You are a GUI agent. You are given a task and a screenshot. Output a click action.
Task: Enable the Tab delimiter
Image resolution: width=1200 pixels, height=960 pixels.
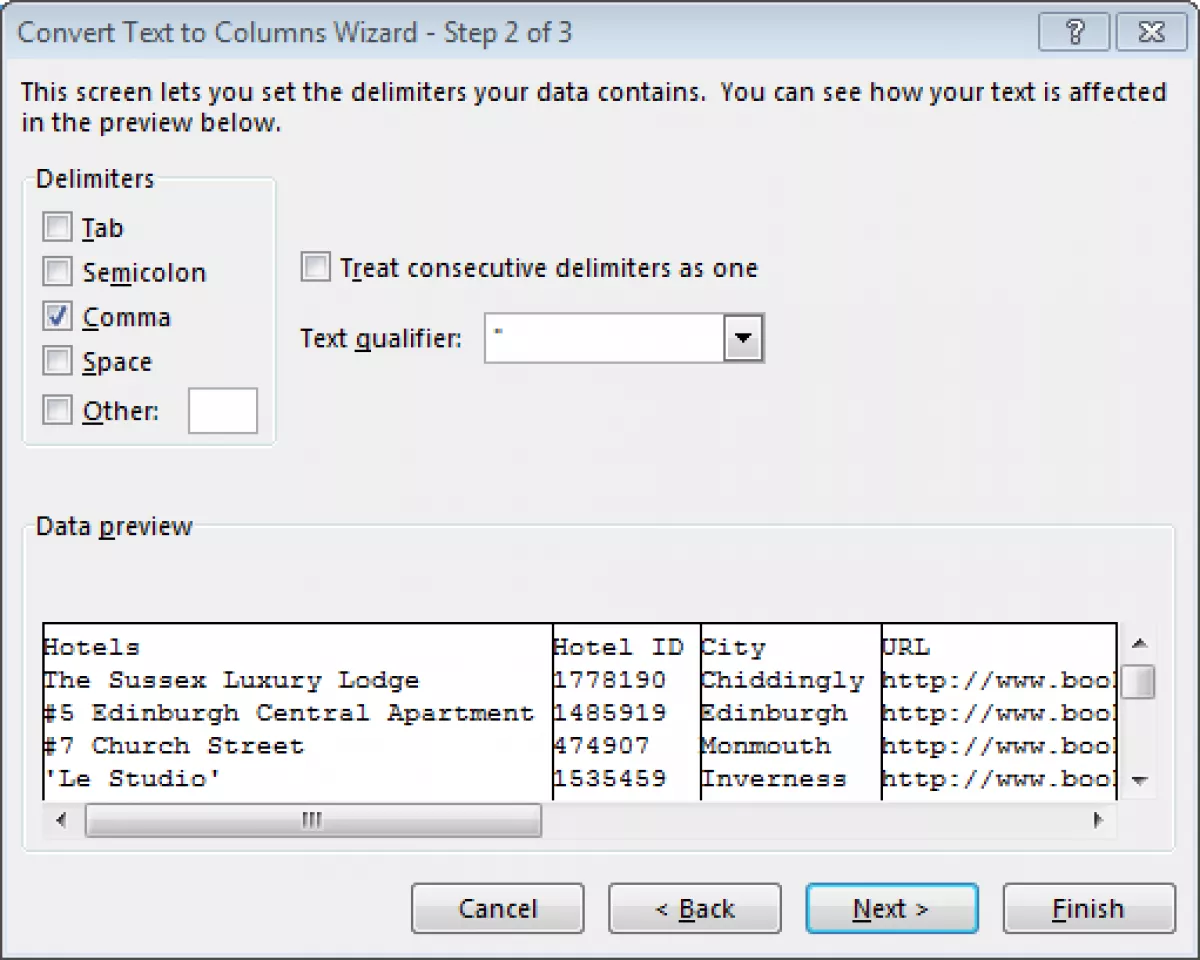click(x=57, y=226)
